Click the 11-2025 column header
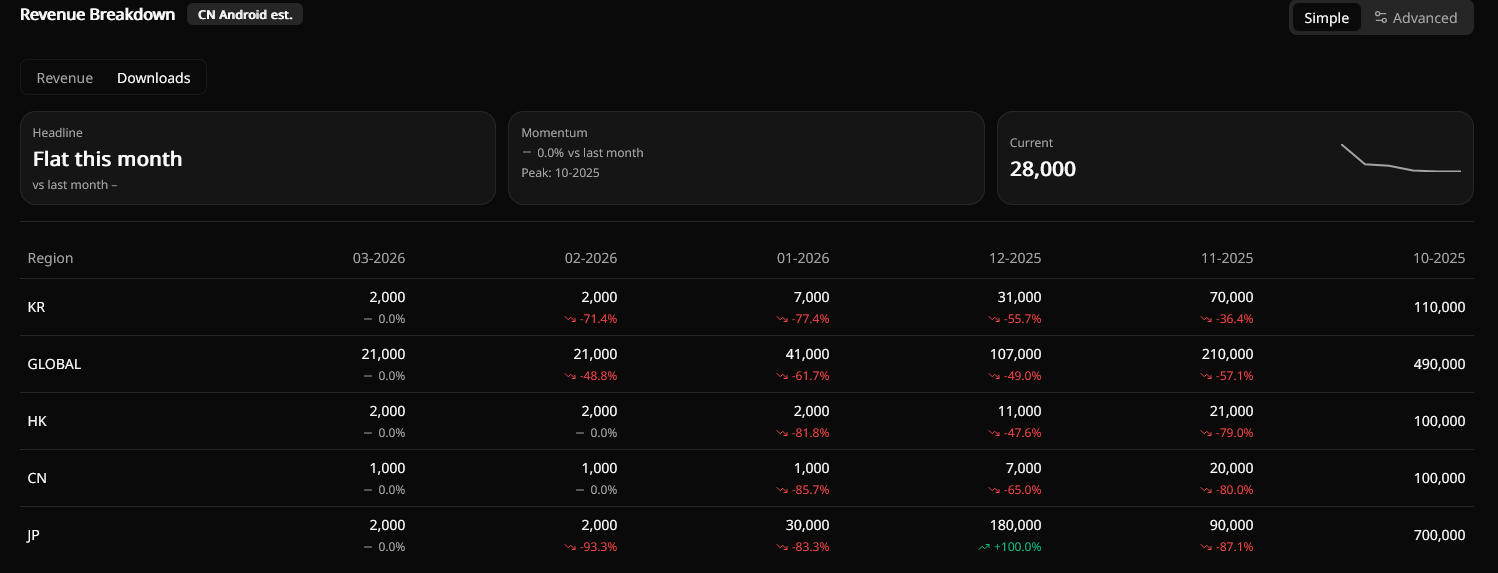The height and width of the screenshot is (573, 1498). 1227,258
